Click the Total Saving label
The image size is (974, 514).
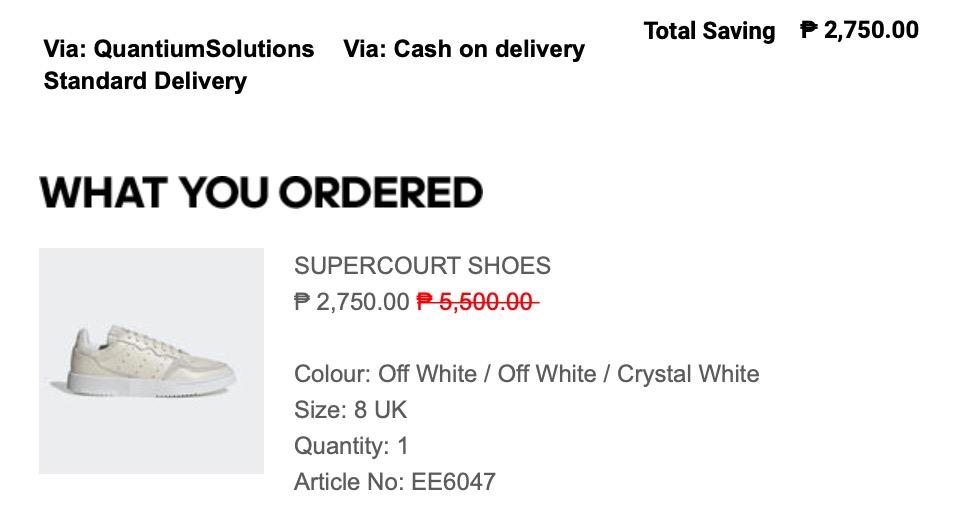click(x=709, y=31)
